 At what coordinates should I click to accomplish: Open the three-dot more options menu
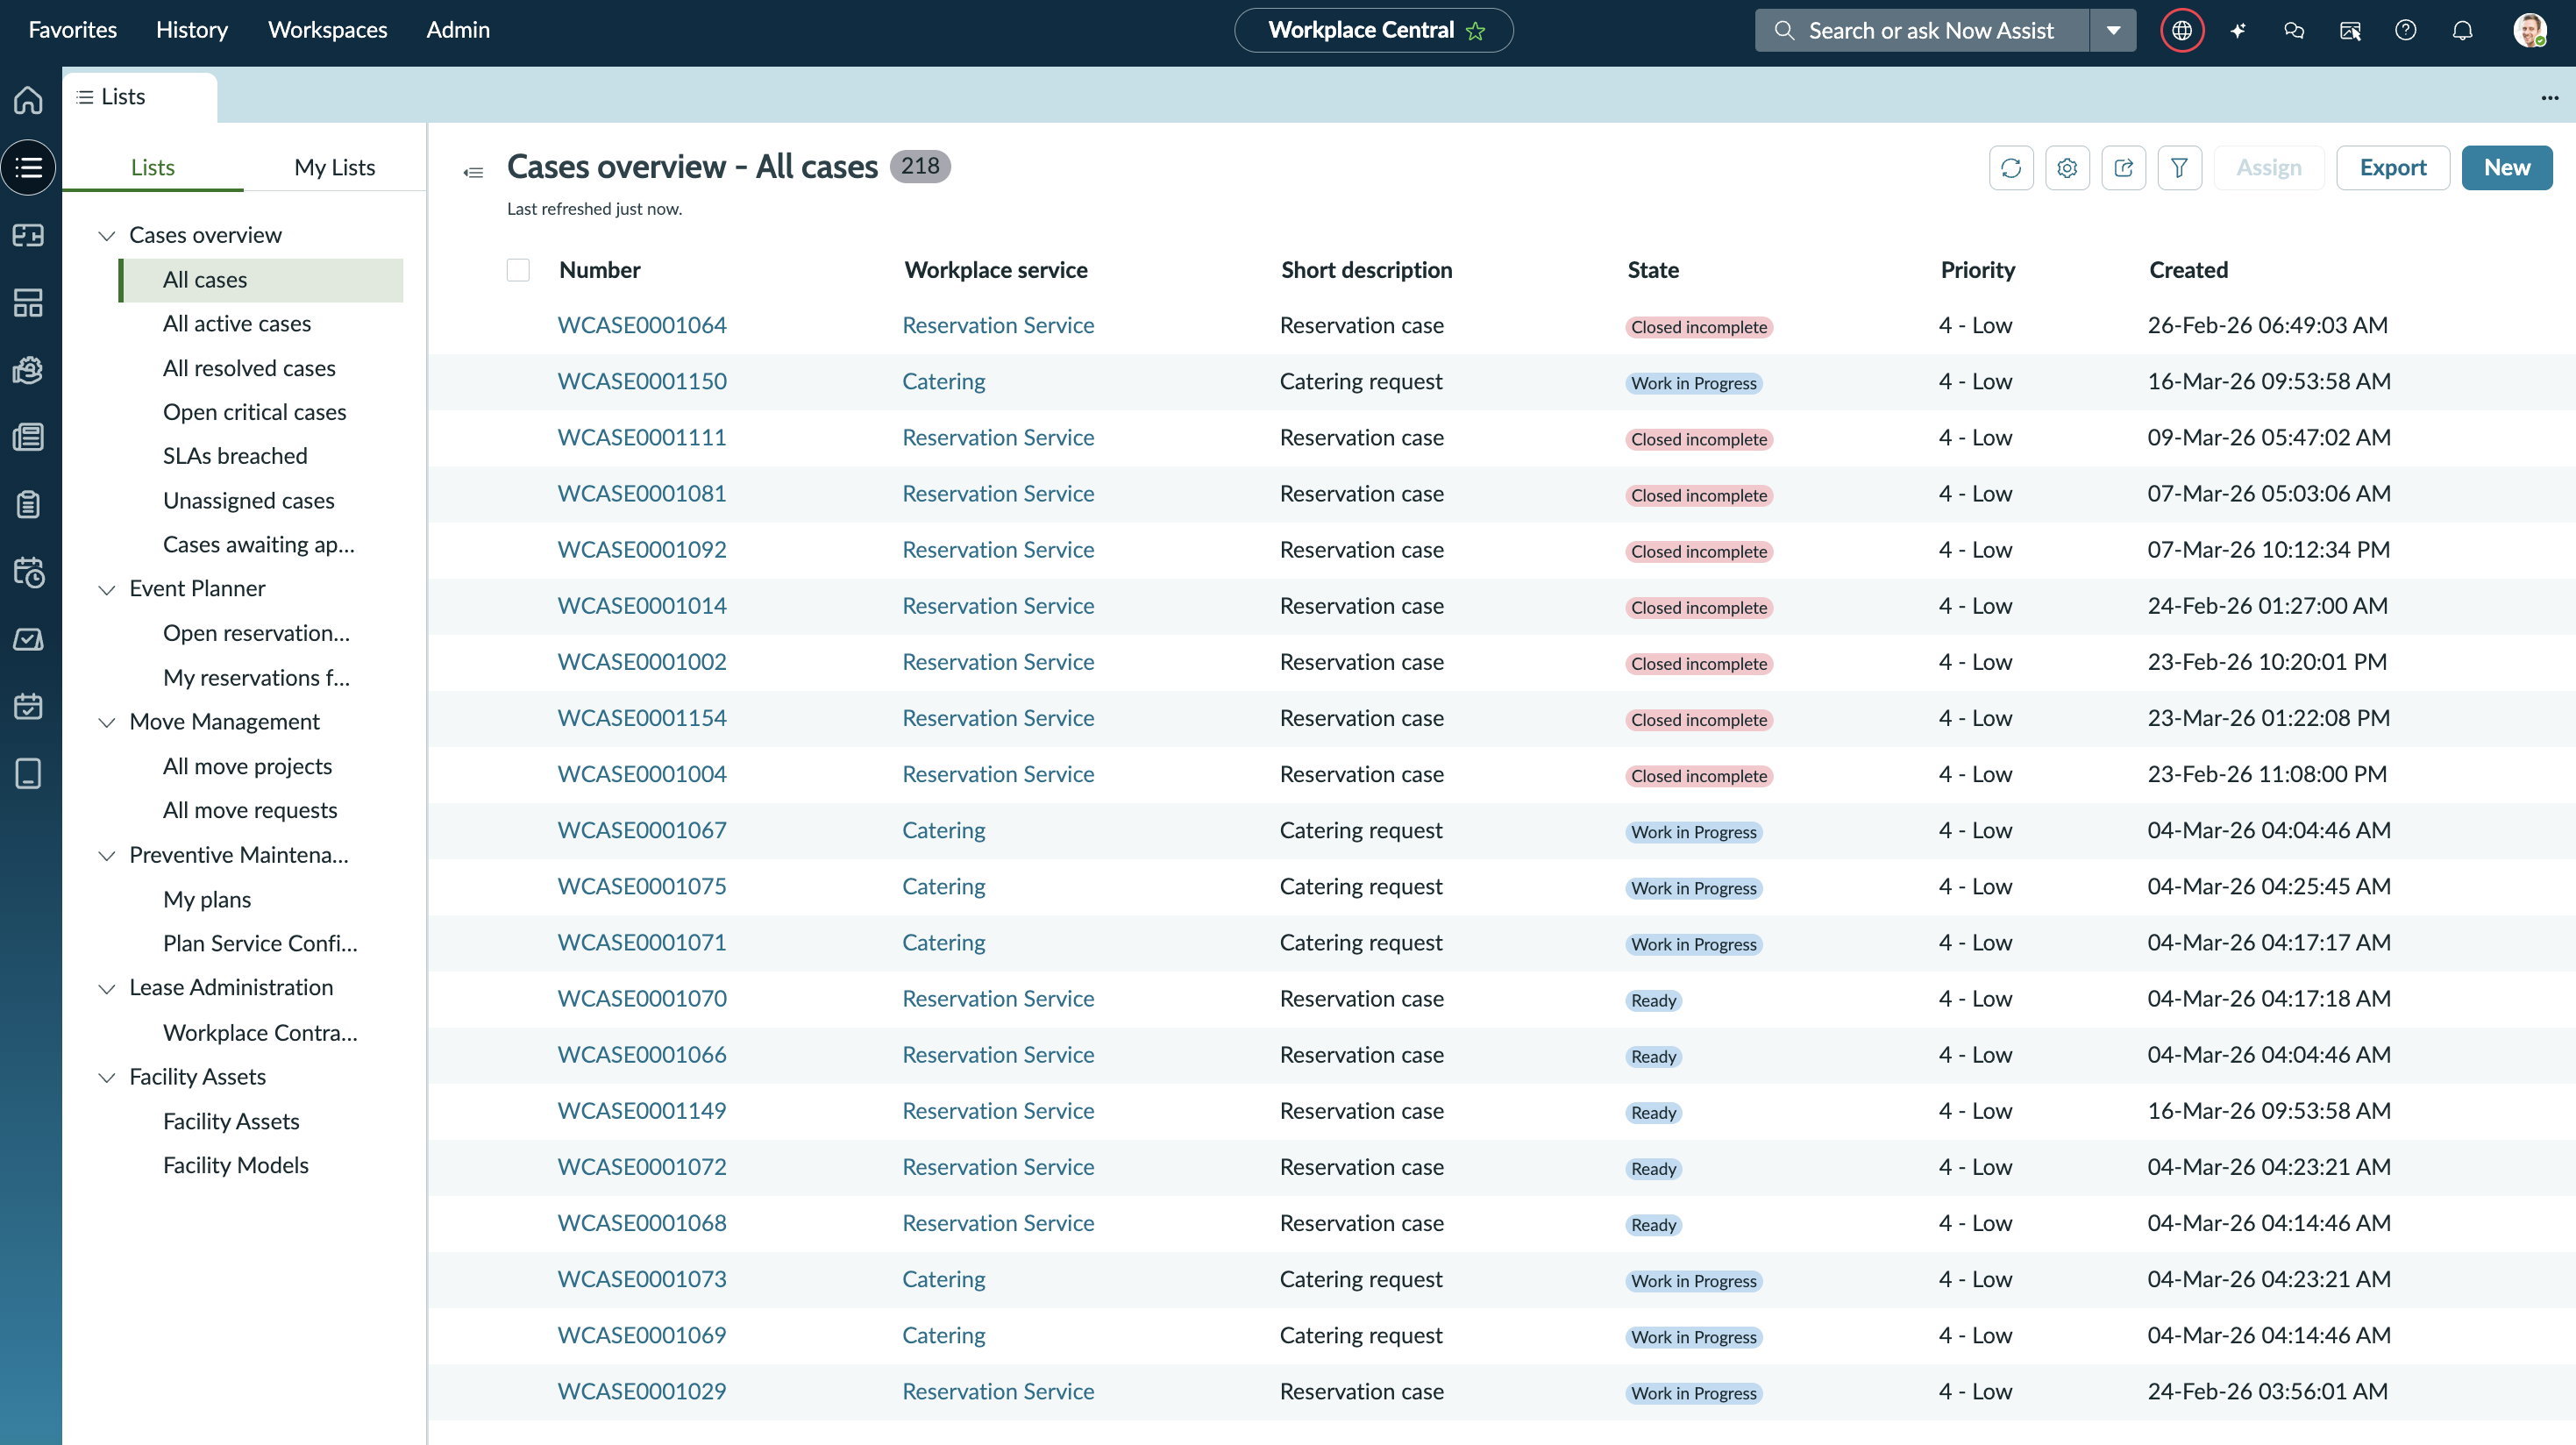click(x=2549, y=97)
